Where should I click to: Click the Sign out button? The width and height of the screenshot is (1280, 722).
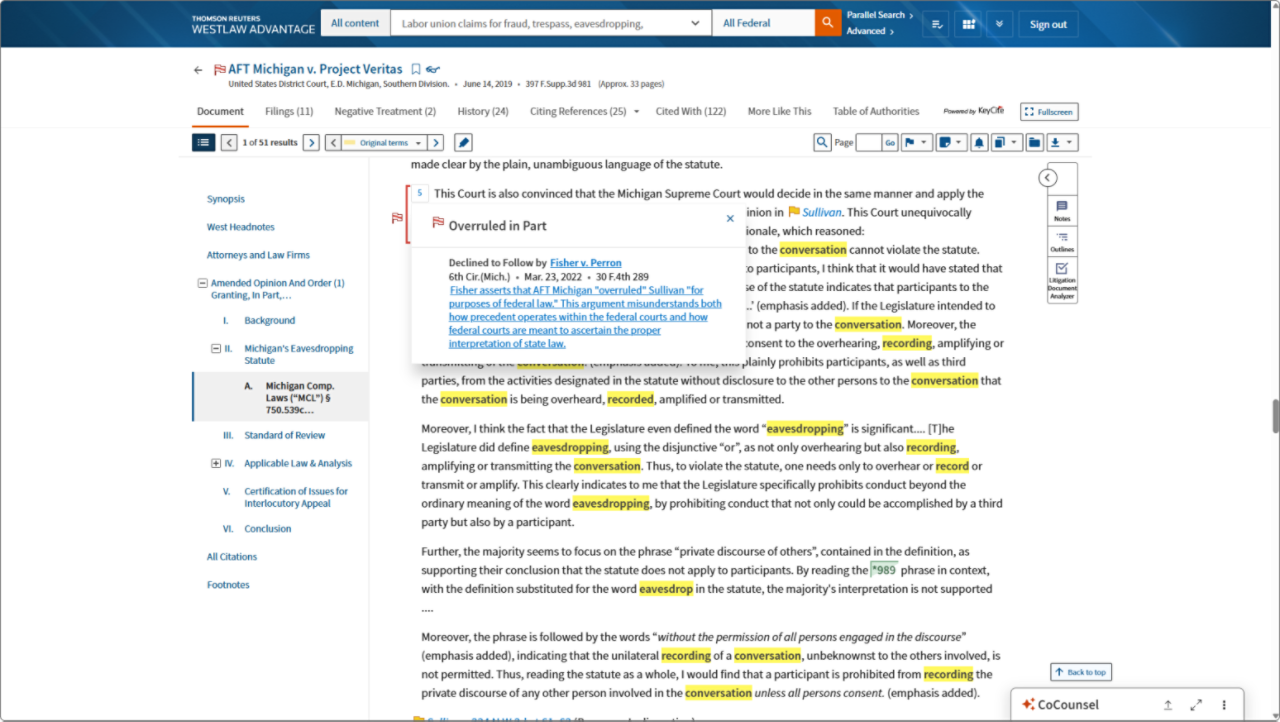1048,24
